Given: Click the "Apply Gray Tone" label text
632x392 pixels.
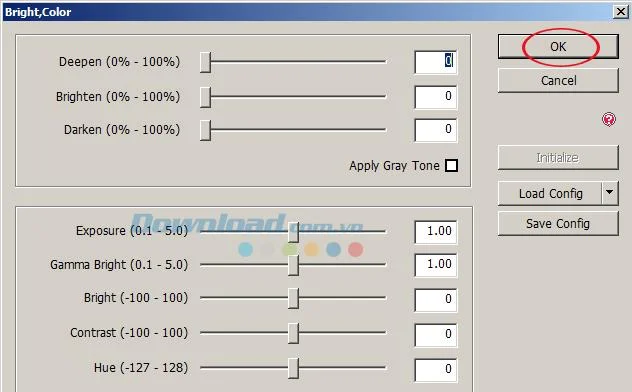Looking at the screenshot, I should (394, 166).
